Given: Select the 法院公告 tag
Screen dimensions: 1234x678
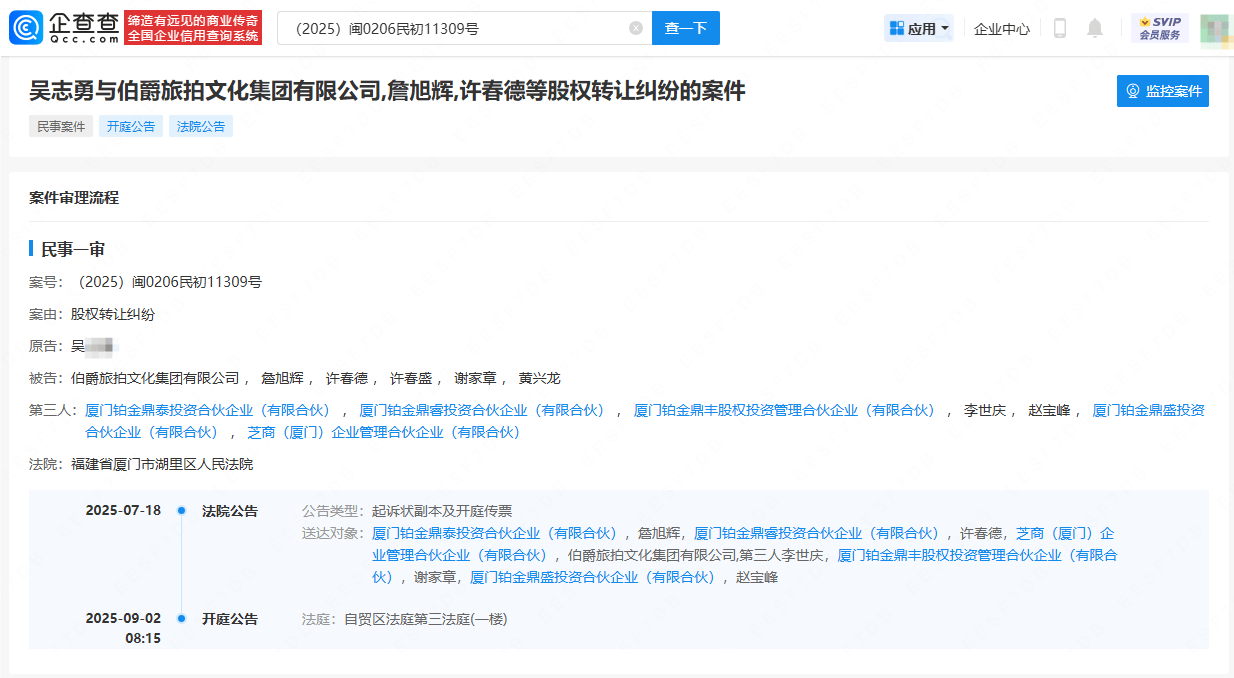Looking at the screenshot, I should pos(201,126).
